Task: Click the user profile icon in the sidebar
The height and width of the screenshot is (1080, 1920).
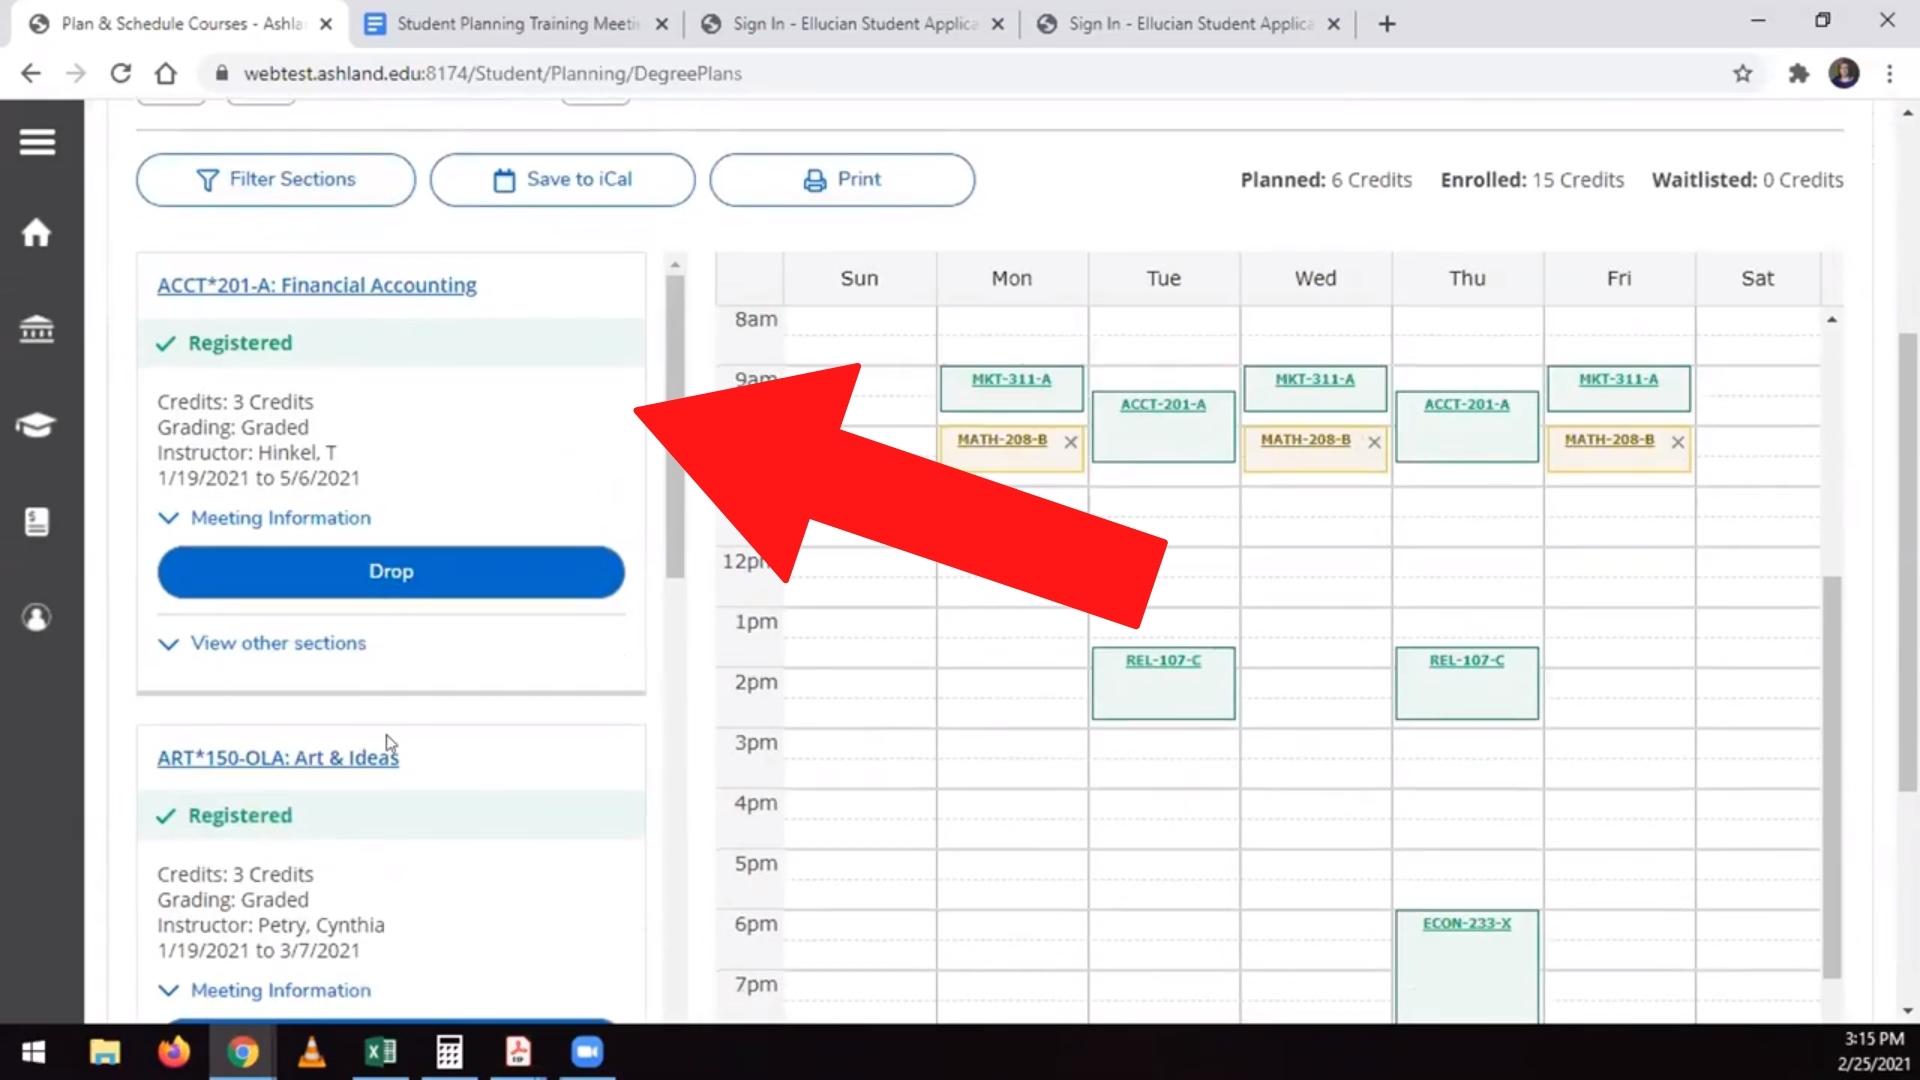Action: [37, 617]
